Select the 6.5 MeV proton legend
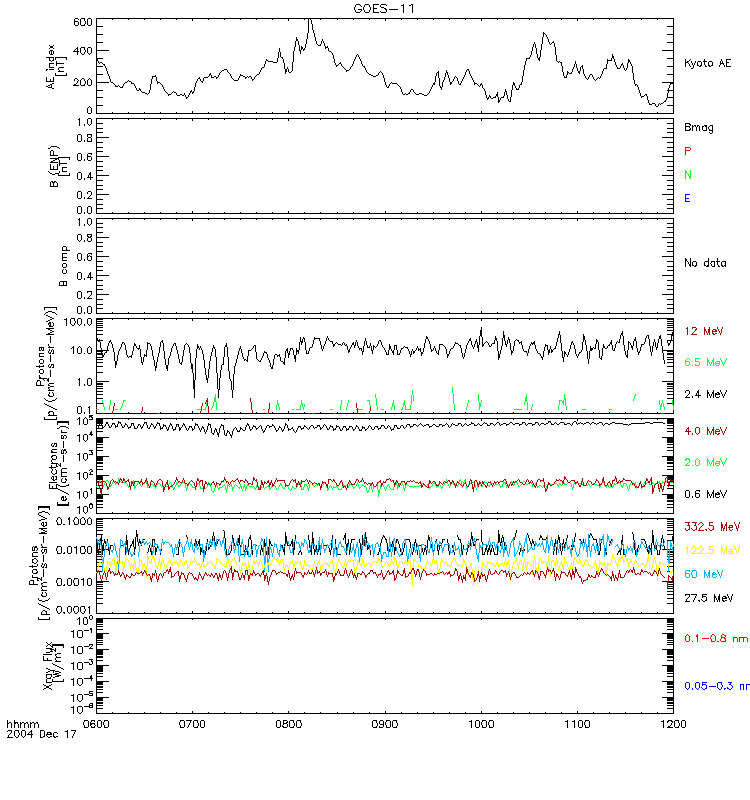This screenshot has height=800, width=750. pos(706,363)
